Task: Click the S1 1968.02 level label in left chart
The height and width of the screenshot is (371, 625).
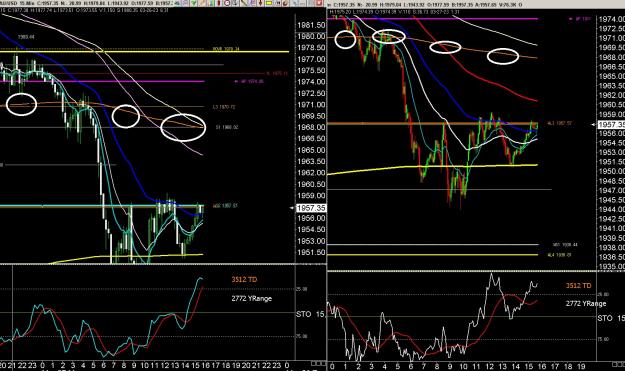Action: 226,128
